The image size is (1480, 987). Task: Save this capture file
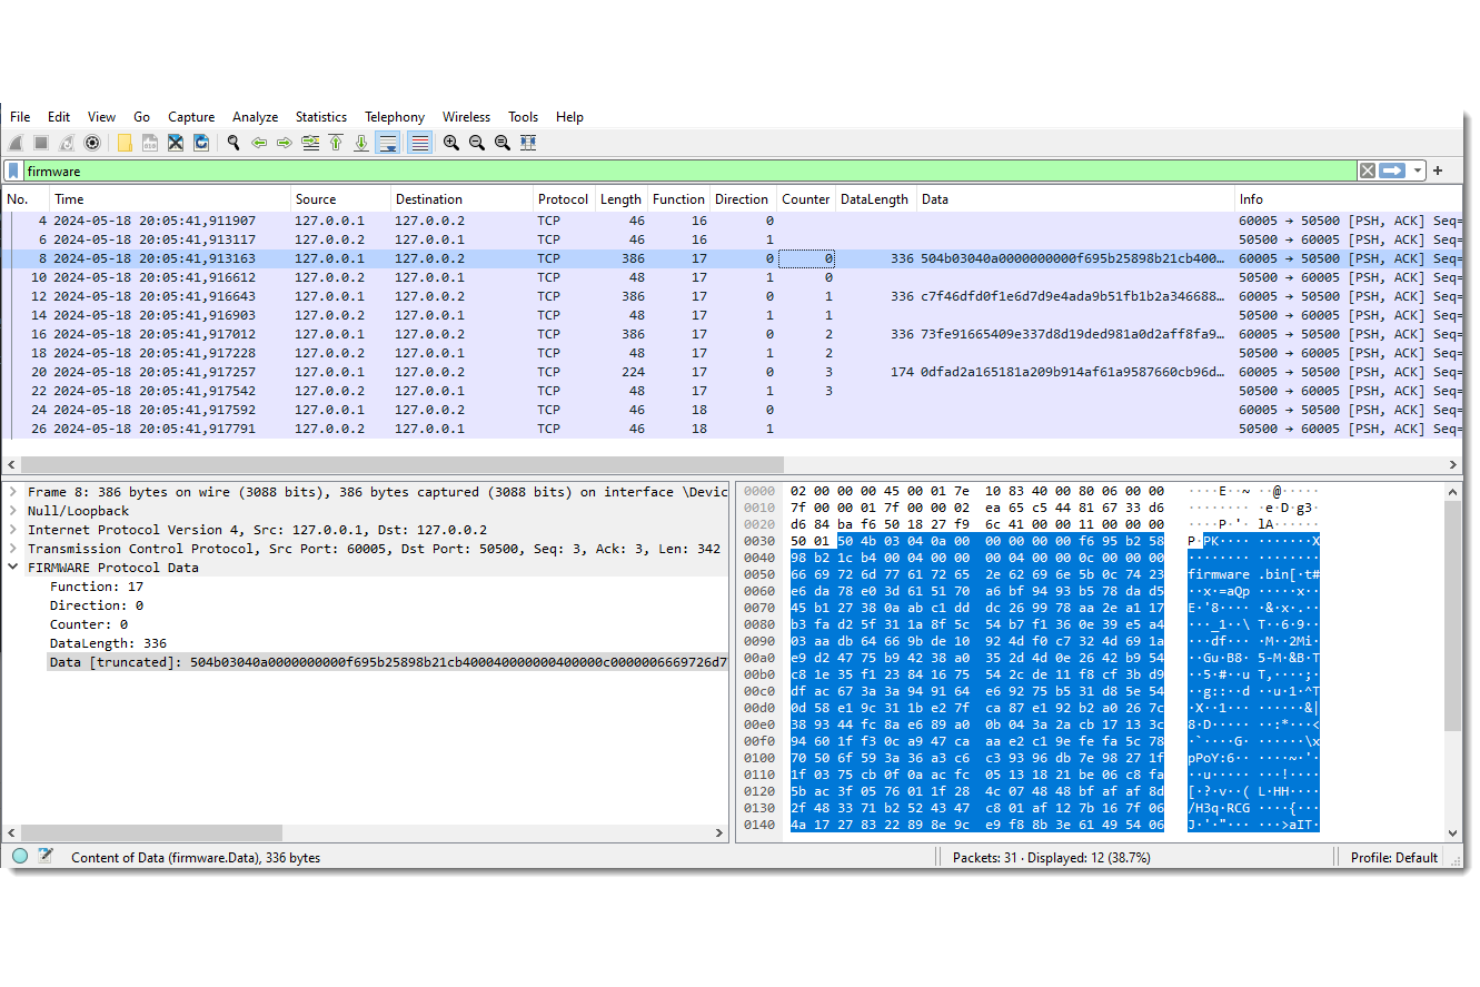point(150,143)
